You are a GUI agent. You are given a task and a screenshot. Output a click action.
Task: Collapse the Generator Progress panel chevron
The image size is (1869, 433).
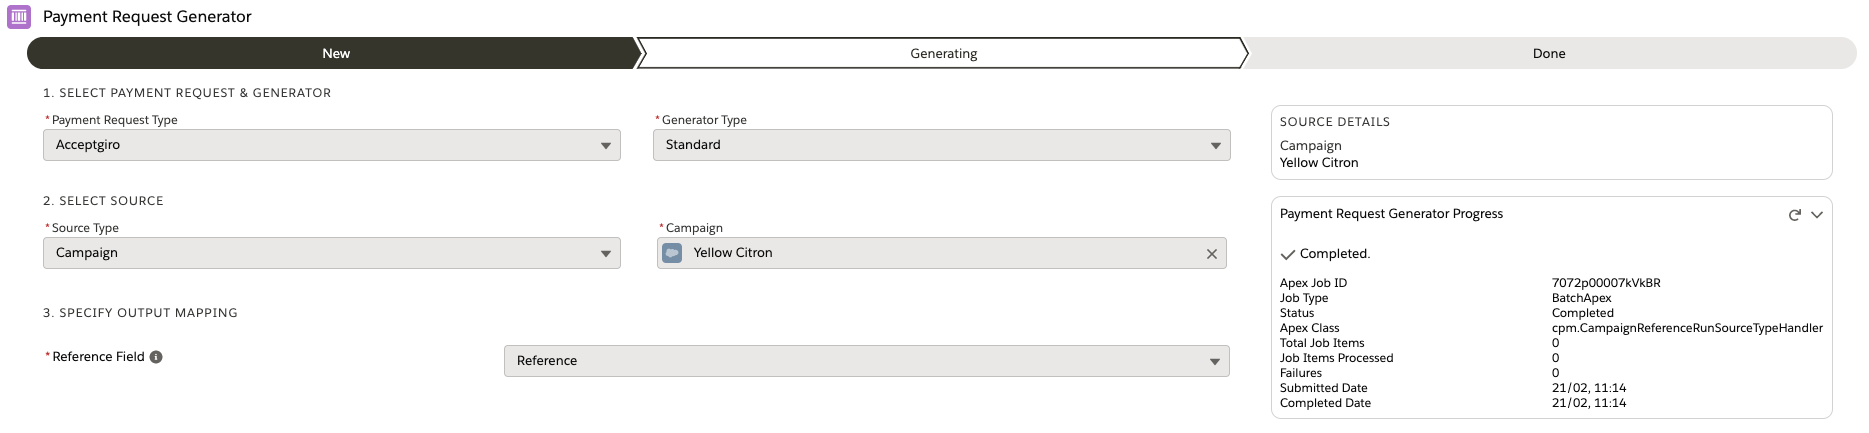pos(1817,215)
